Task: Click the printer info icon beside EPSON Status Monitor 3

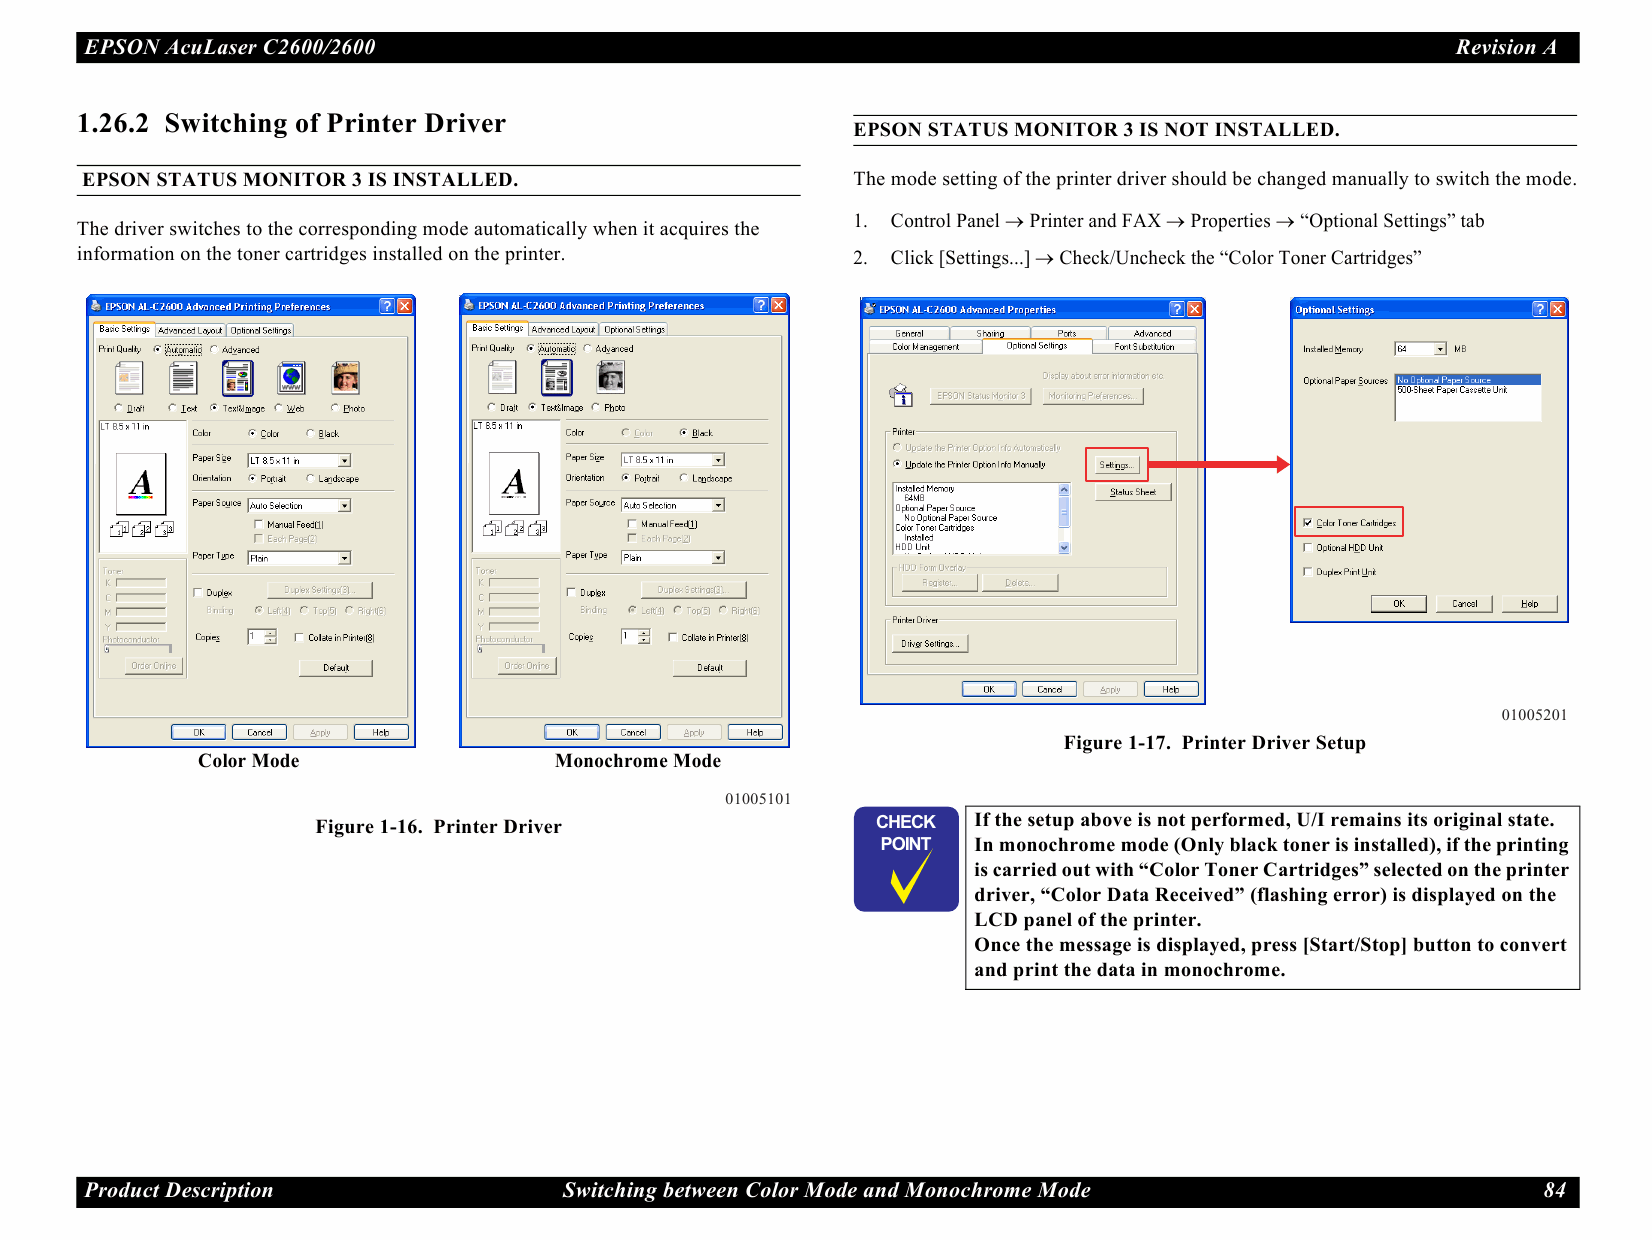Action: coord(901,396)
